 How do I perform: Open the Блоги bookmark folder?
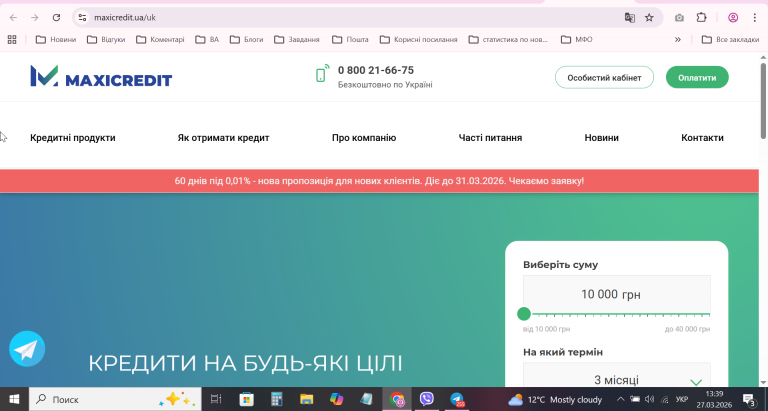point(247,39)
